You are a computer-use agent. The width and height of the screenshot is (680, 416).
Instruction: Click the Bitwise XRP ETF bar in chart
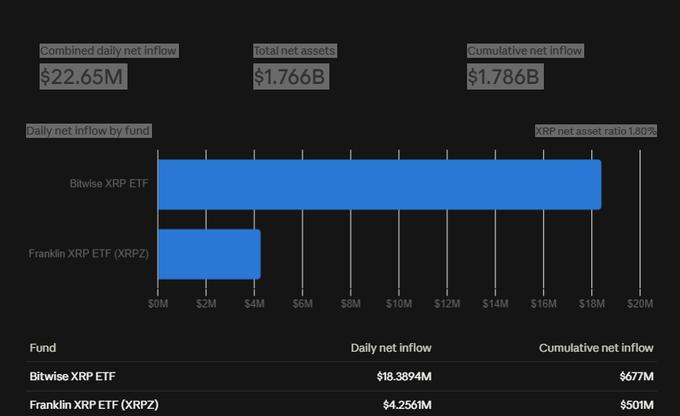[x=380, y=184]
